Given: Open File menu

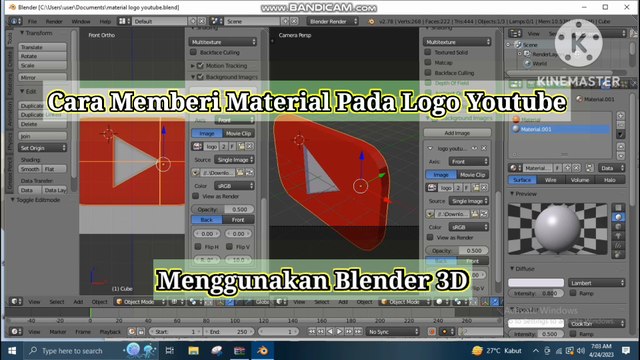Looking at the screenshot, I should (32, 21).
